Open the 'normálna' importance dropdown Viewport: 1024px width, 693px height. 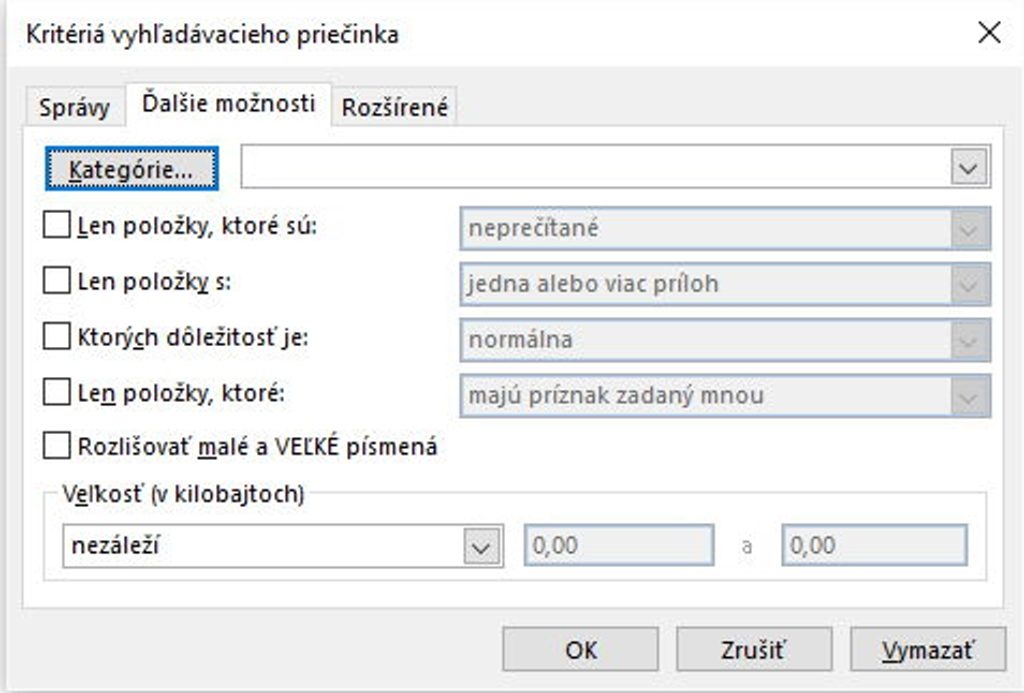tap(967, 340)
